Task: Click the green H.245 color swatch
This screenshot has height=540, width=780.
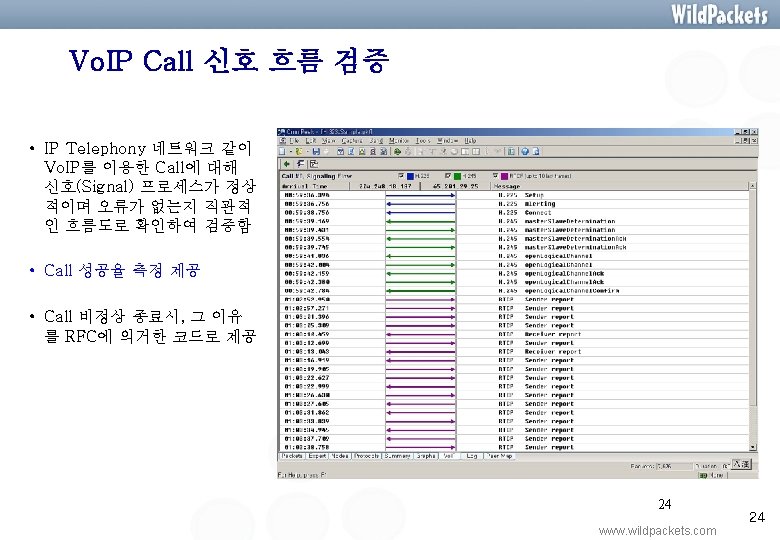Action: pos(457,176)
